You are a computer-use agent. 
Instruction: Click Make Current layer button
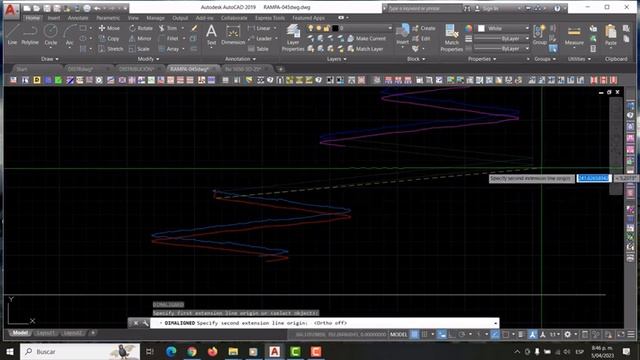367,38
